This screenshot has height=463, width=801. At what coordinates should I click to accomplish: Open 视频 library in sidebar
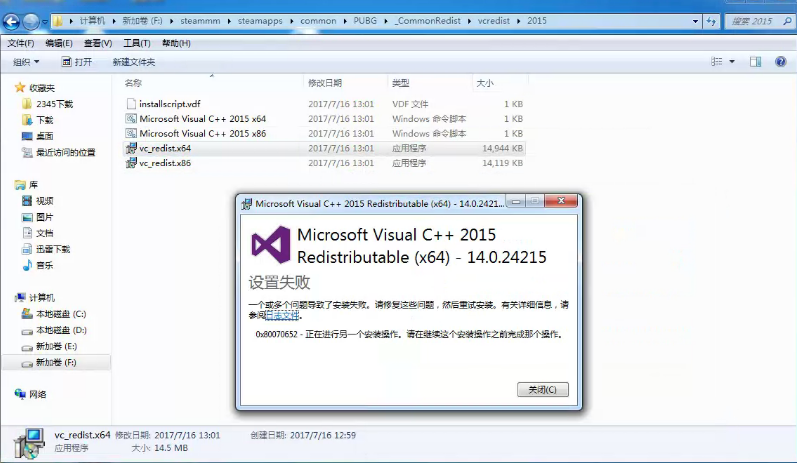pos(44,201)
